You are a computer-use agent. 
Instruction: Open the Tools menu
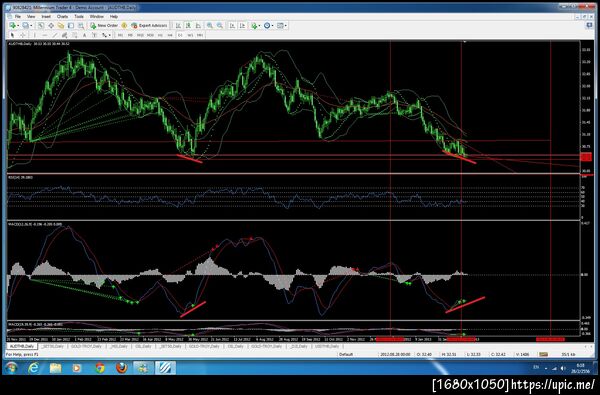[79, 16]
